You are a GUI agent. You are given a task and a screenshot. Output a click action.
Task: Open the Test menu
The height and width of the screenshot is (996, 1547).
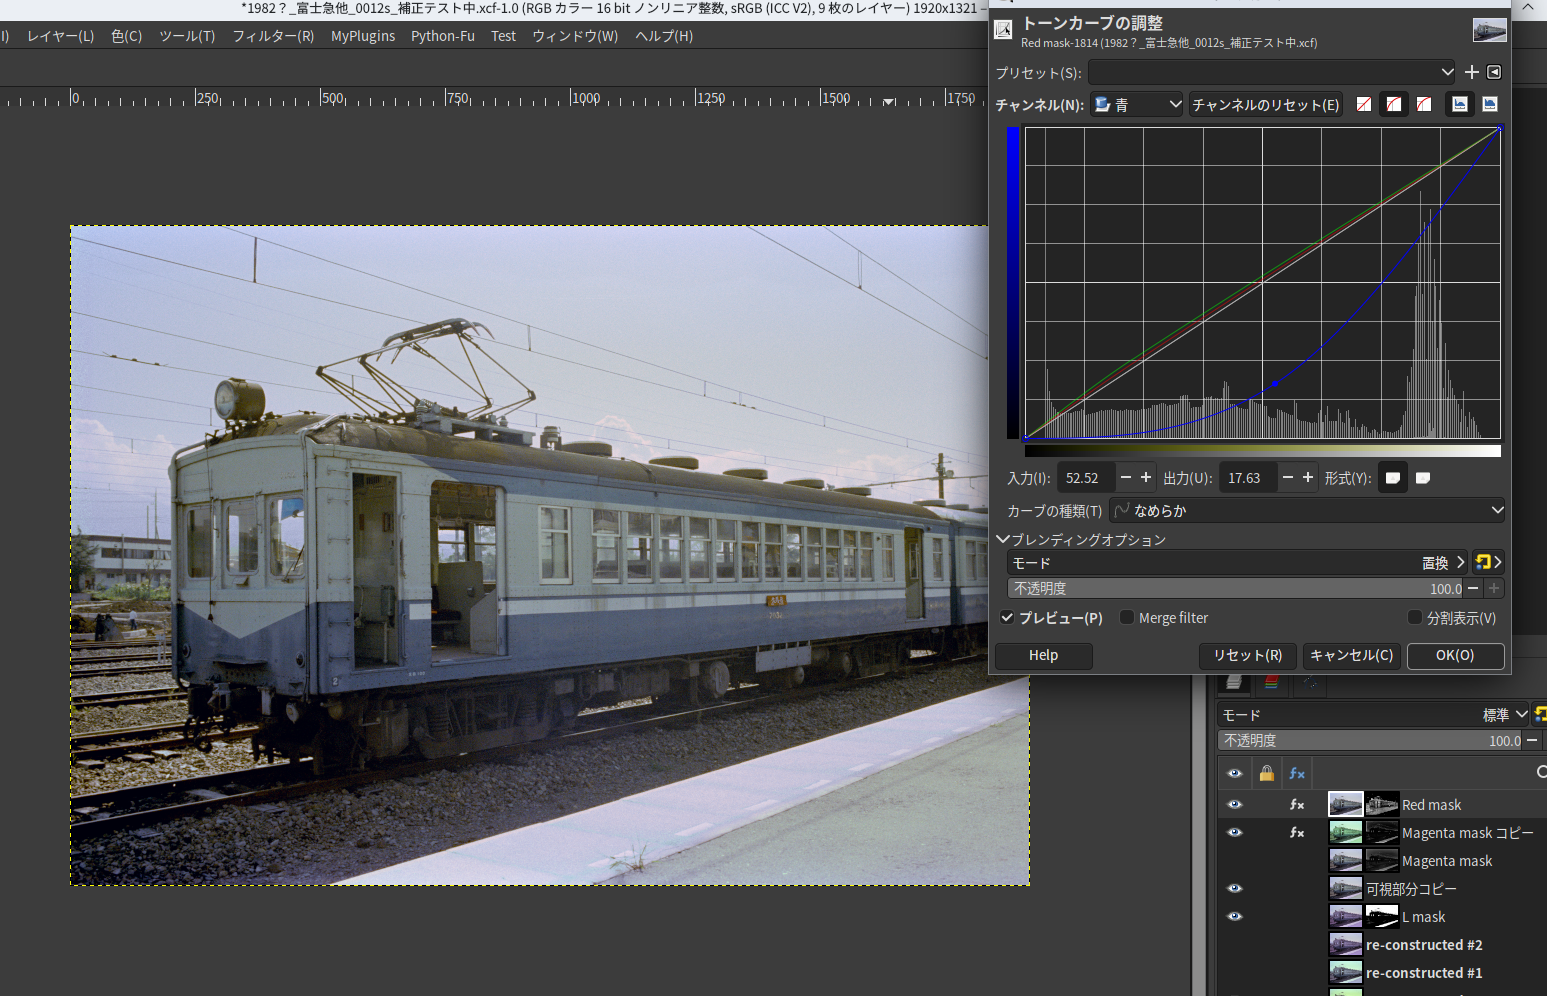pyautogui.click(x=504, y=36)
